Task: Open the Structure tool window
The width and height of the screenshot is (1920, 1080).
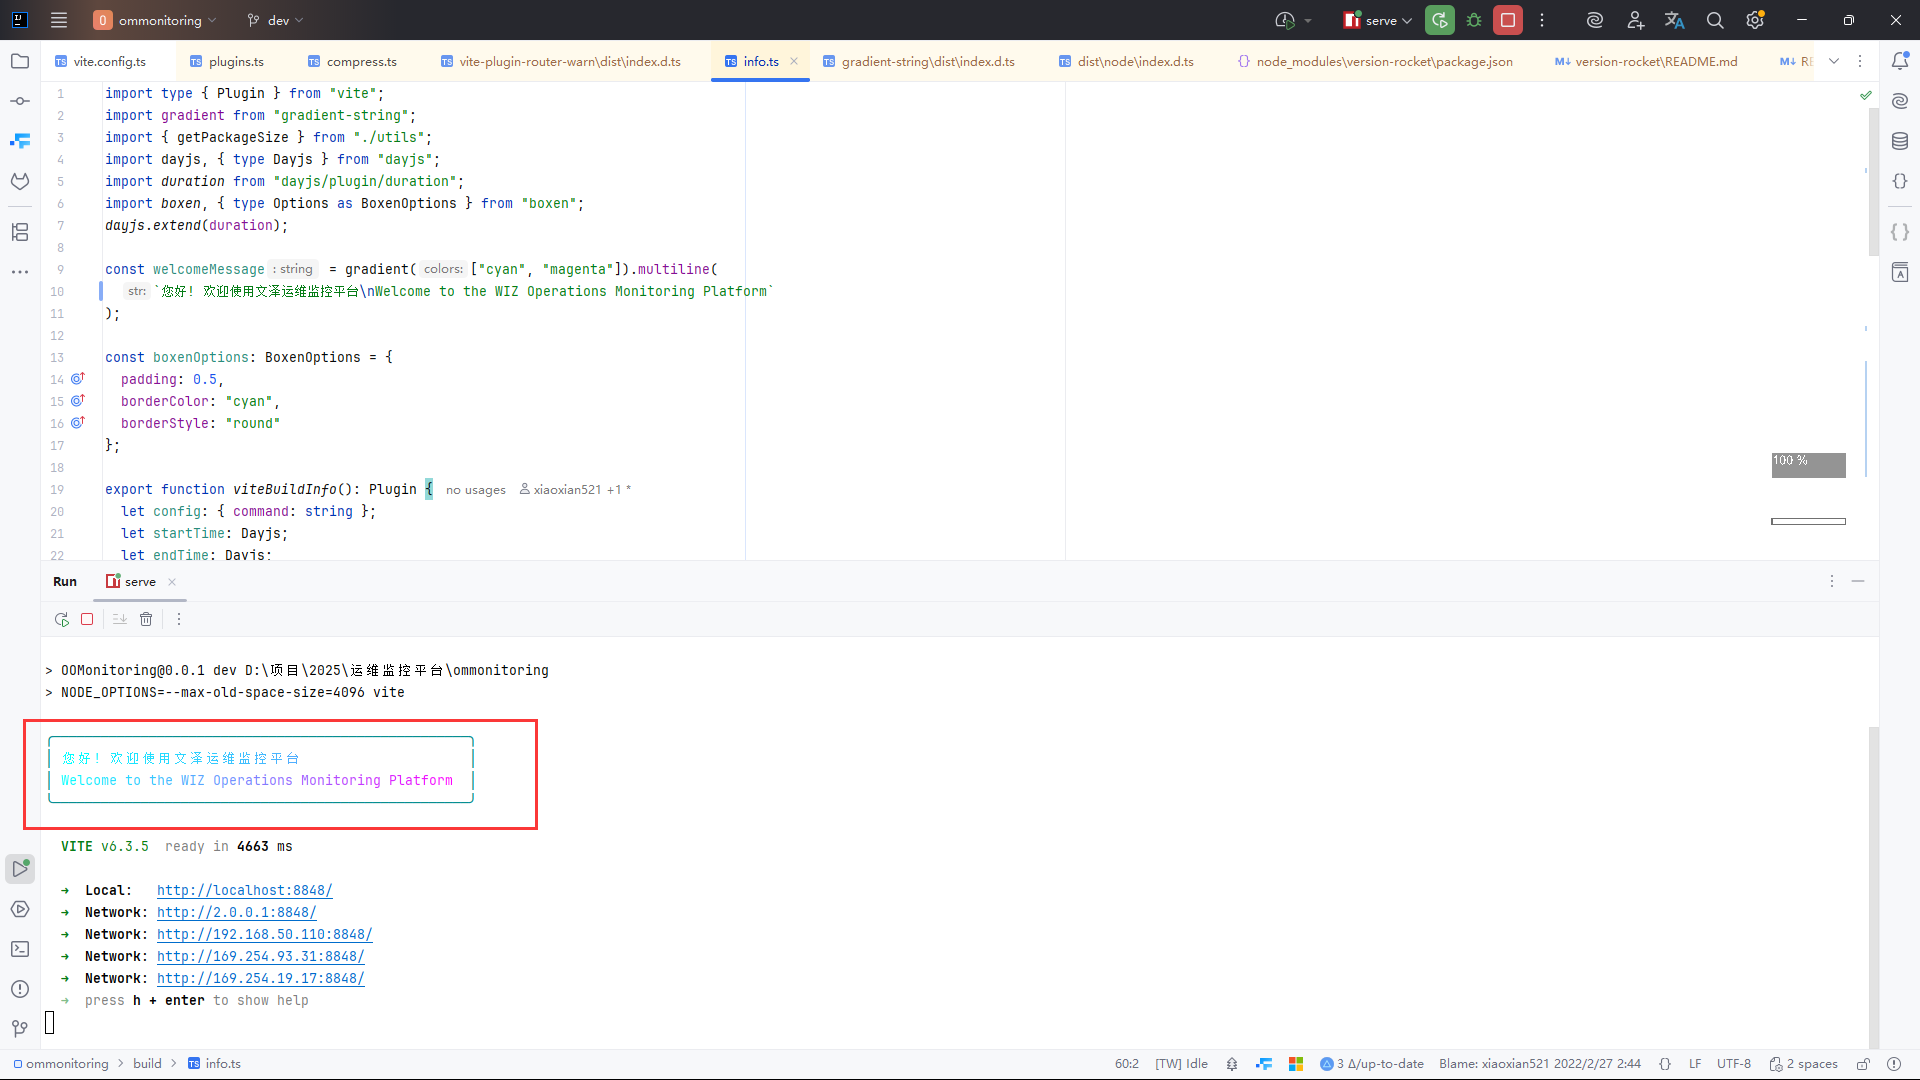Action: (x=20, y=232)
